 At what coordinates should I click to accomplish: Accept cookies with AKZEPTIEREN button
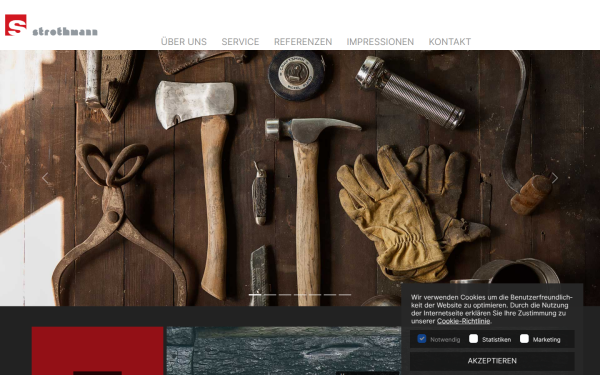coord(492,361)
